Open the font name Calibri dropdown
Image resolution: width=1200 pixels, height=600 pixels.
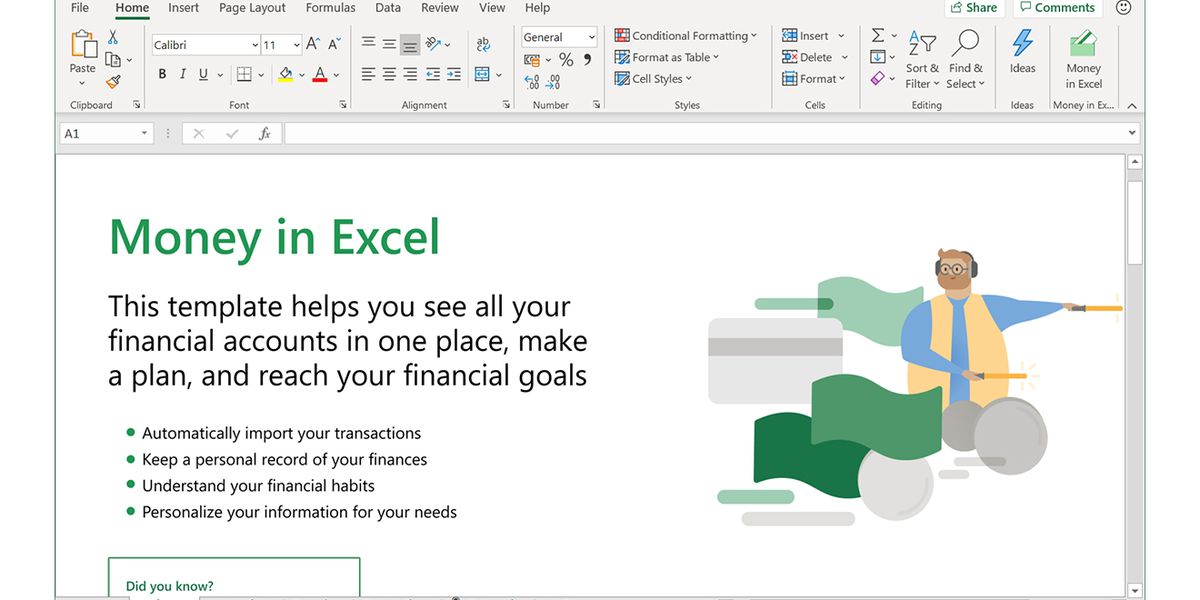[x=255, y=45]
